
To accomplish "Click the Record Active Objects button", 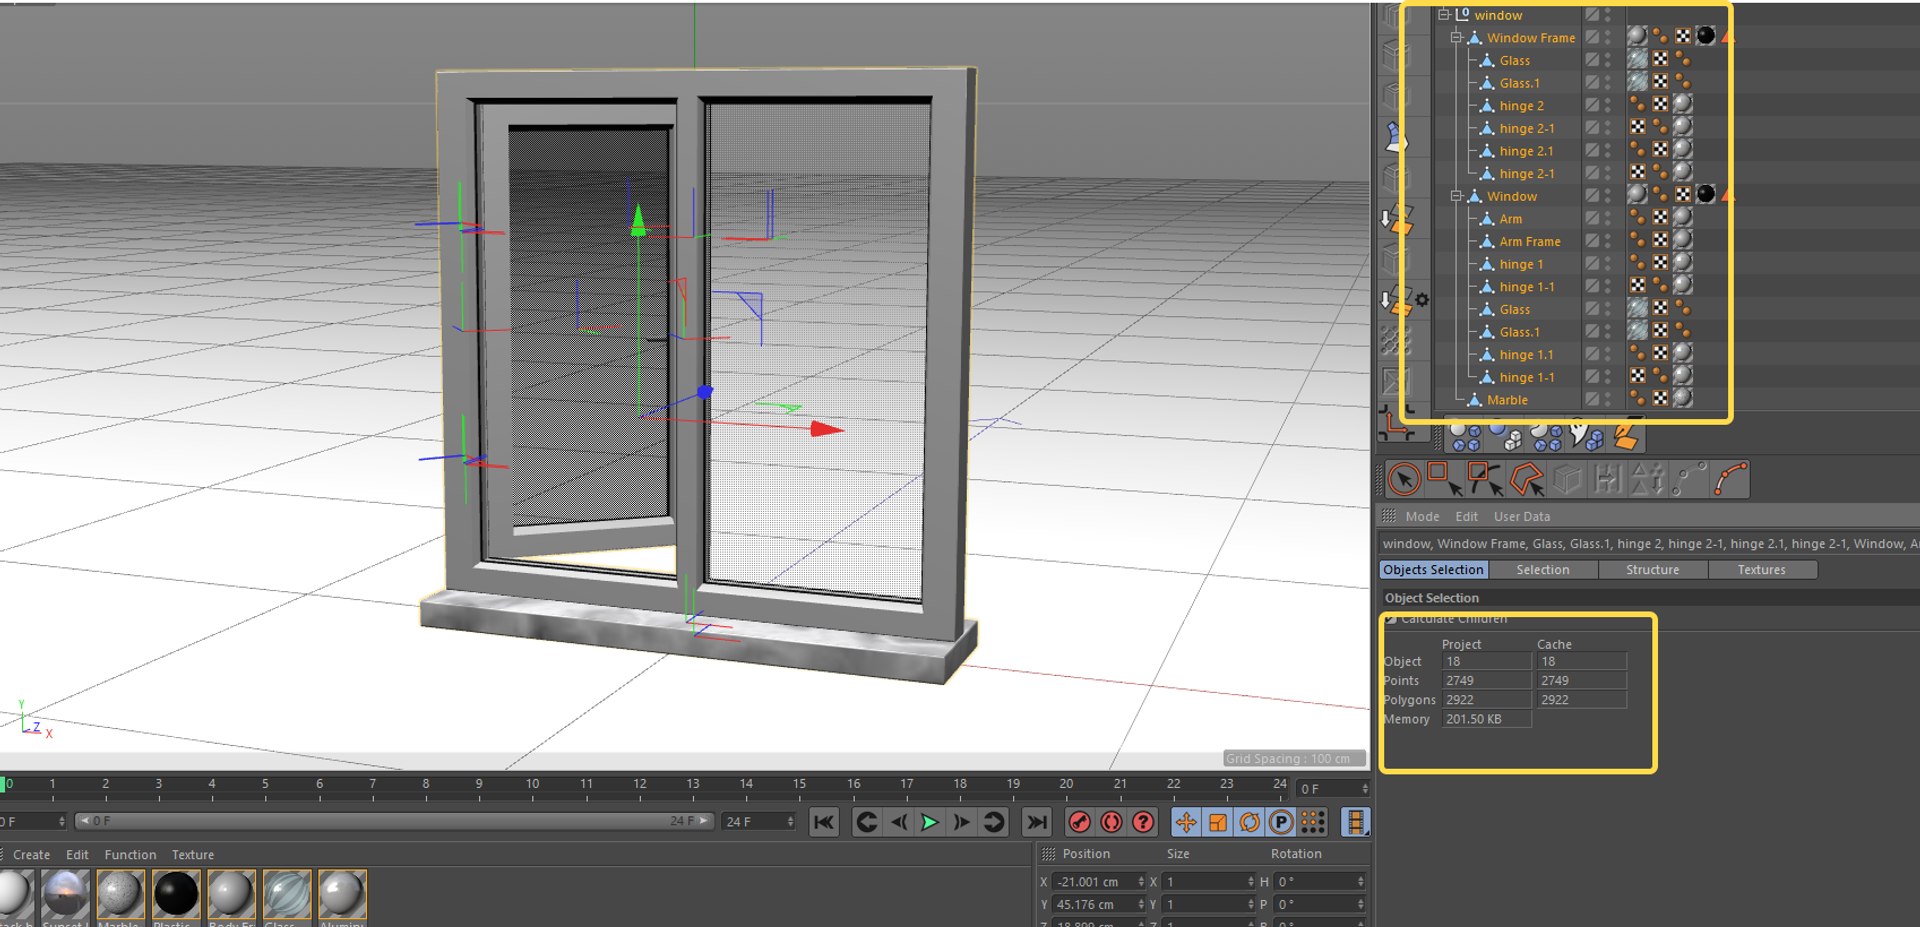I will (1079, 822).
